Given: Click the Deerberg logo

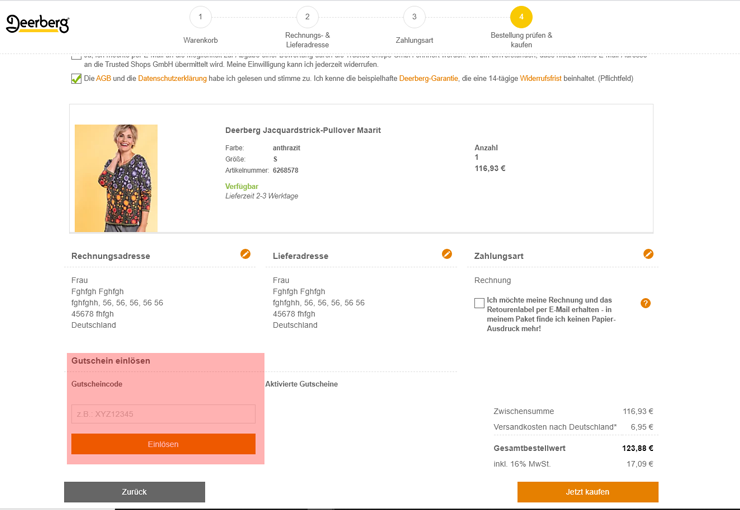Looking at the screenshot, I should point(38,24).
